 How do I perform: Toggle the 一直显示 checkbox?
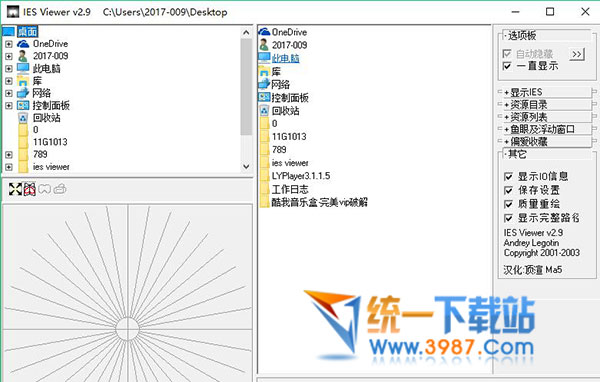[507, 66]
